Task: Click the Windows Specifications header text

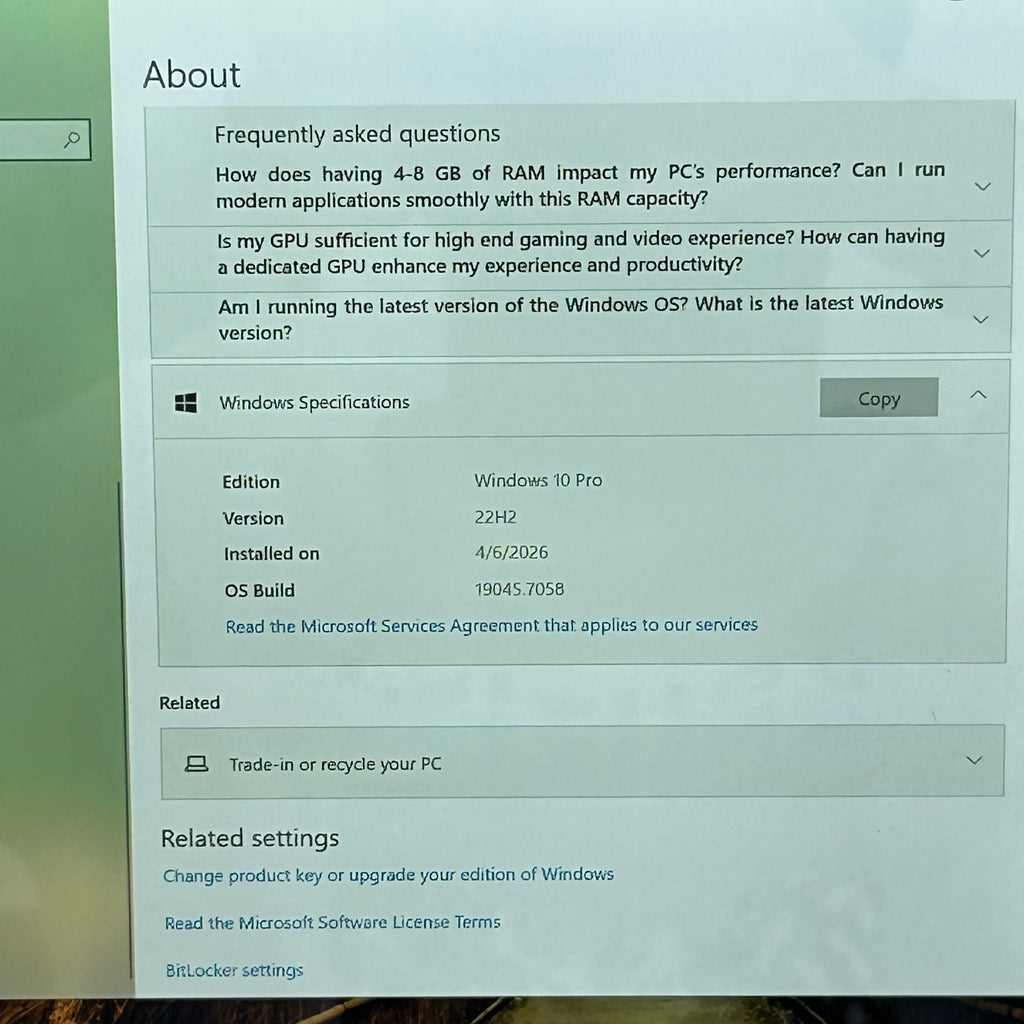Action: point(314,402)
